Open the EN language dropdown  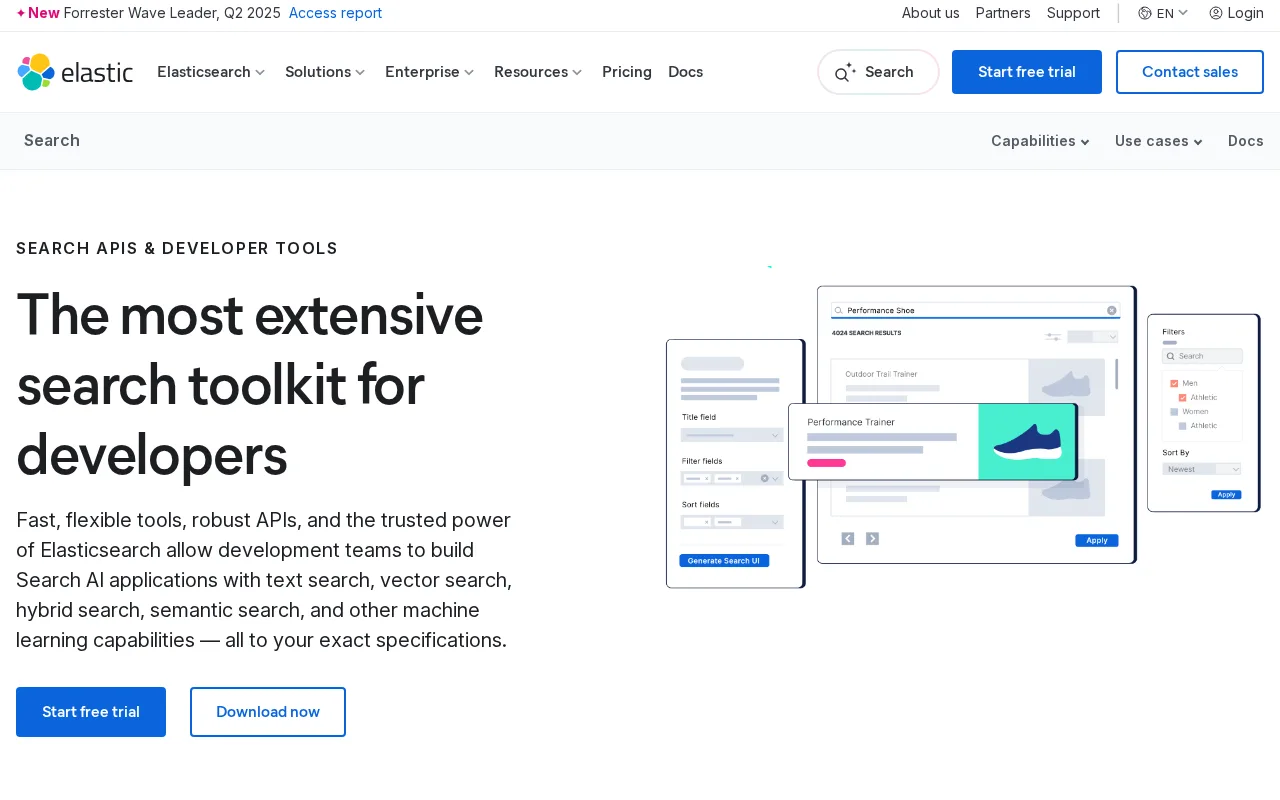tap(1164, 13)
